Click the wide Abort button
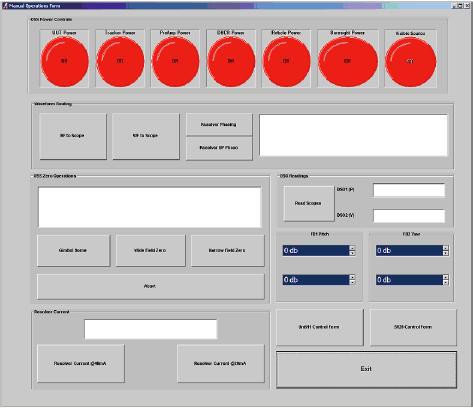Screen dimensions: 473x408 click(150, 286)
